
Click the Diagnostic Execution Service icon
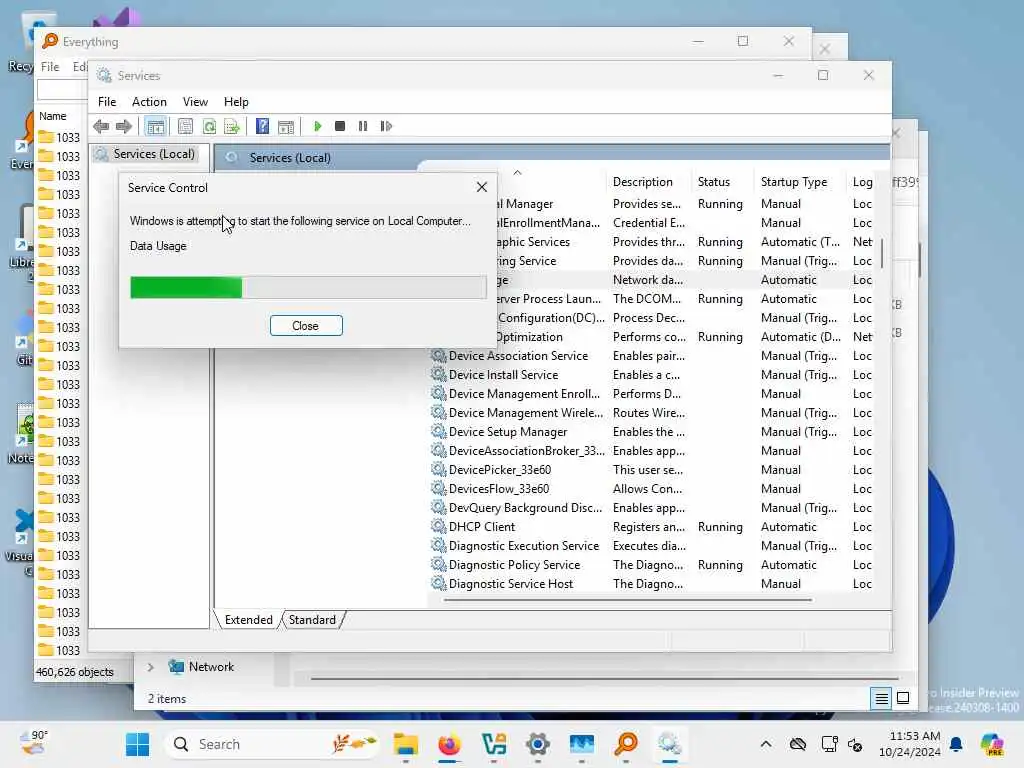pyautogui.click(x=438, y=545)
